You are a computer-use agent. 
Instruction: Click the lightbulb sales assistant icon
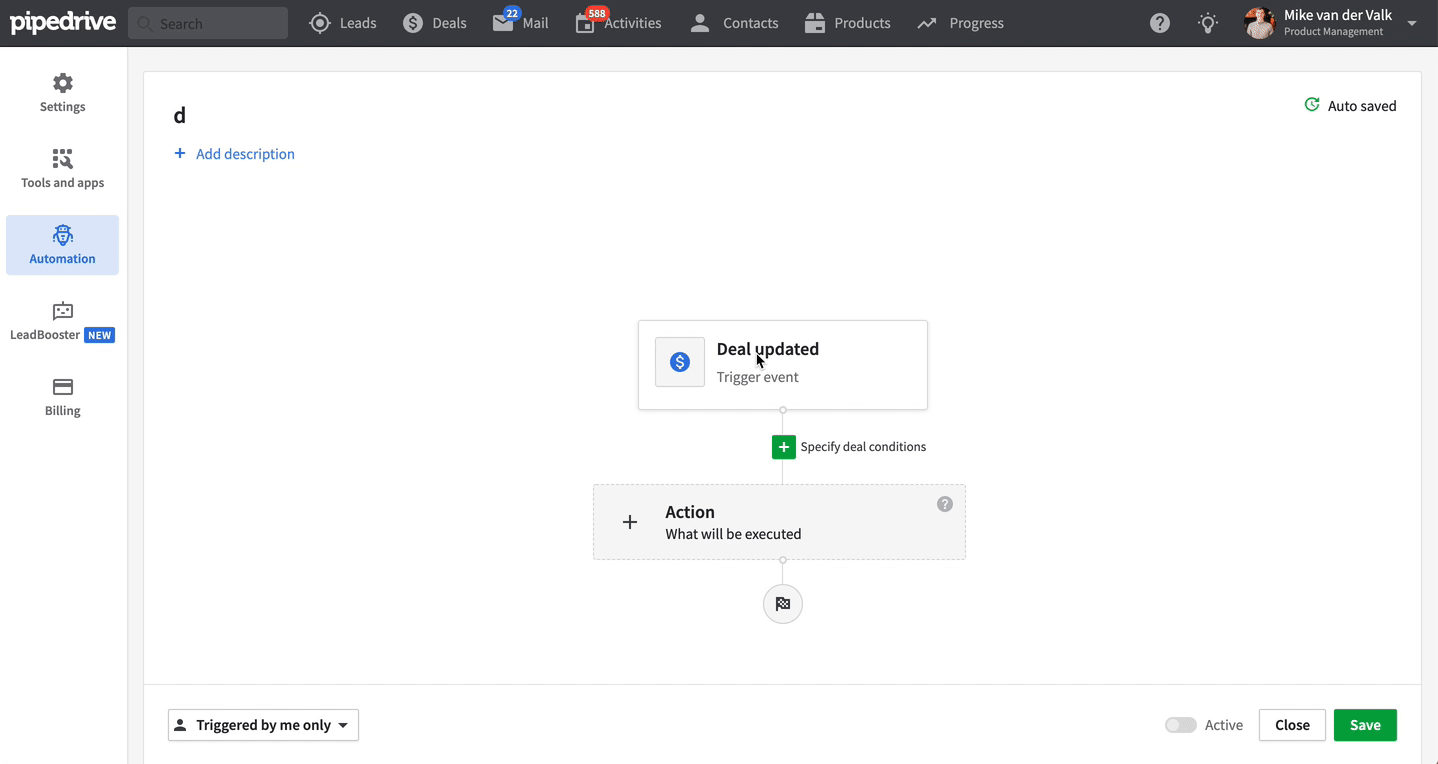pos(1208,23)
